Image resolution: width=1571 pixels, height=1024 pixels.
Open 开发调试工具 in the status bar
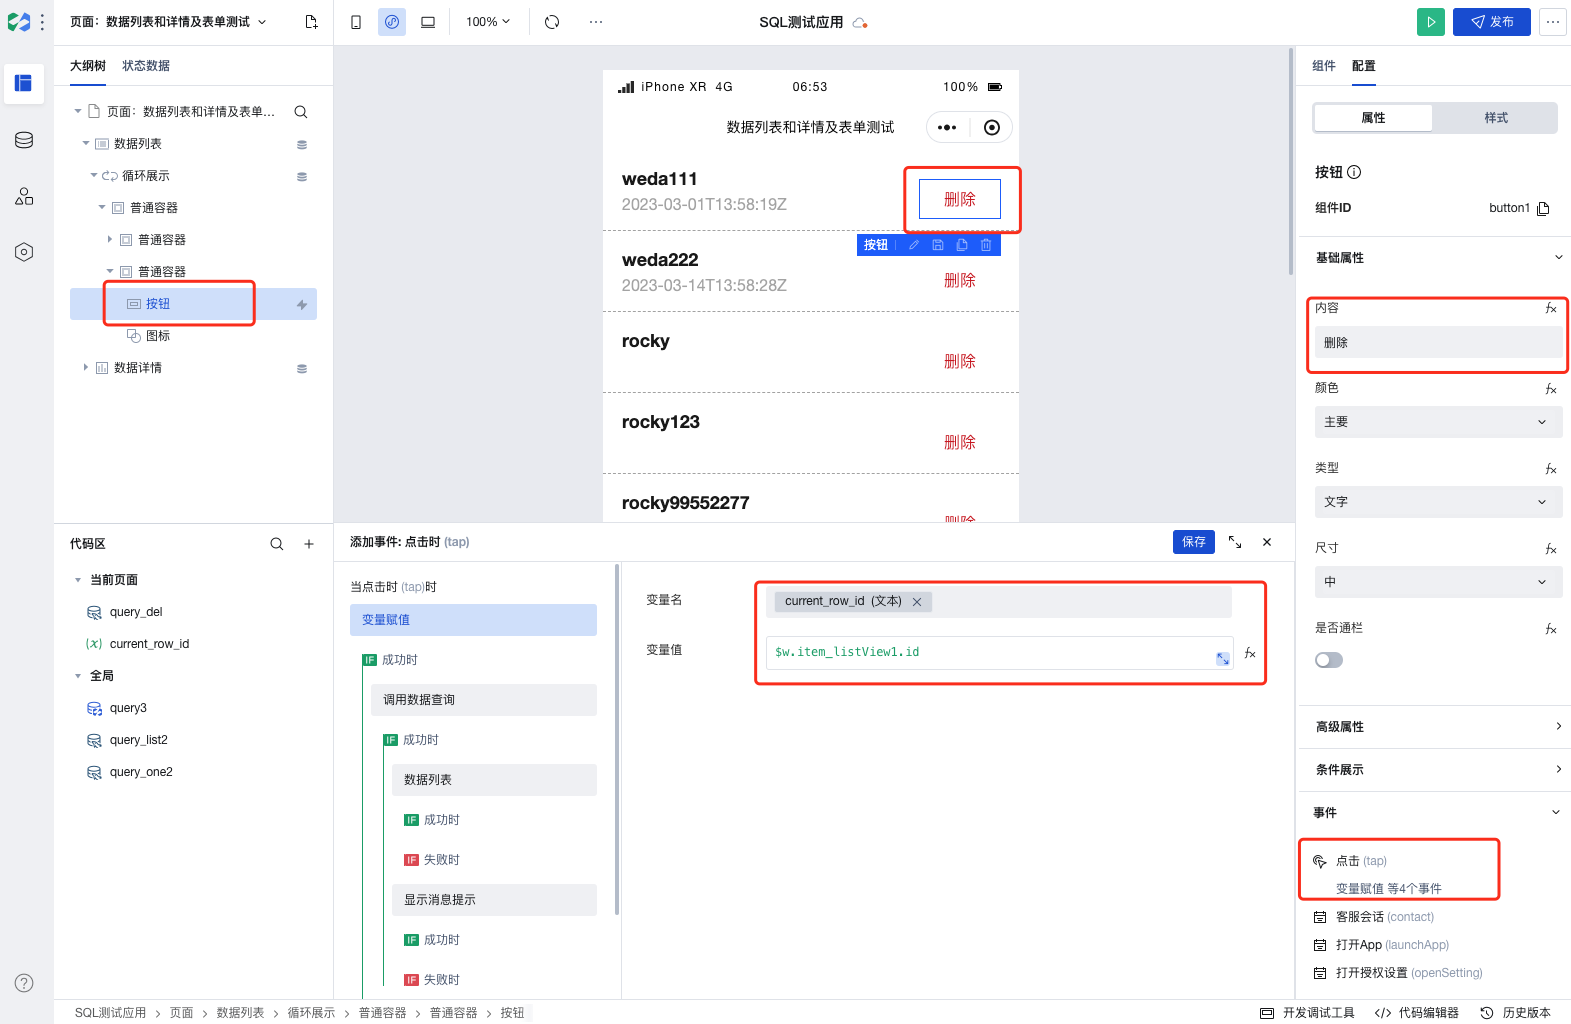(1307, 1013)
